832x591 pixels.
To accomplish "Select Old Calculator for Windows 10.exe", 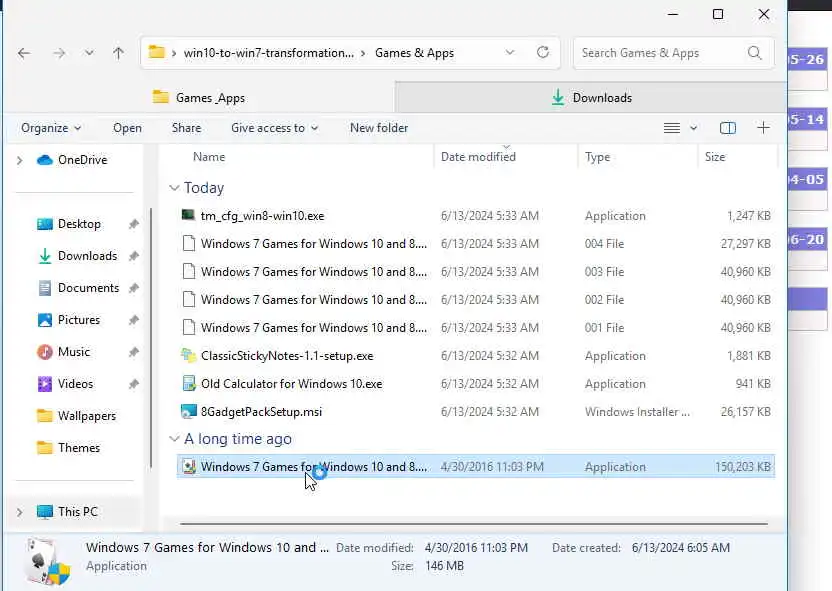I will click(475, 384).
